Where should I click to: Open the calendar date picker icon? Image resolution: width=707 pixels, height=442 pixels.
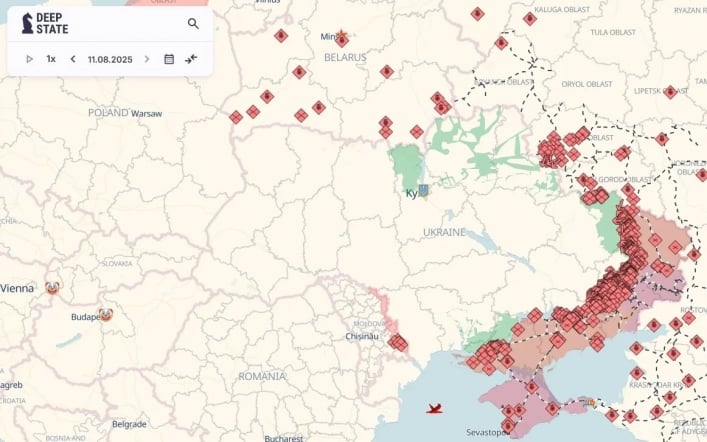[169, 59]
